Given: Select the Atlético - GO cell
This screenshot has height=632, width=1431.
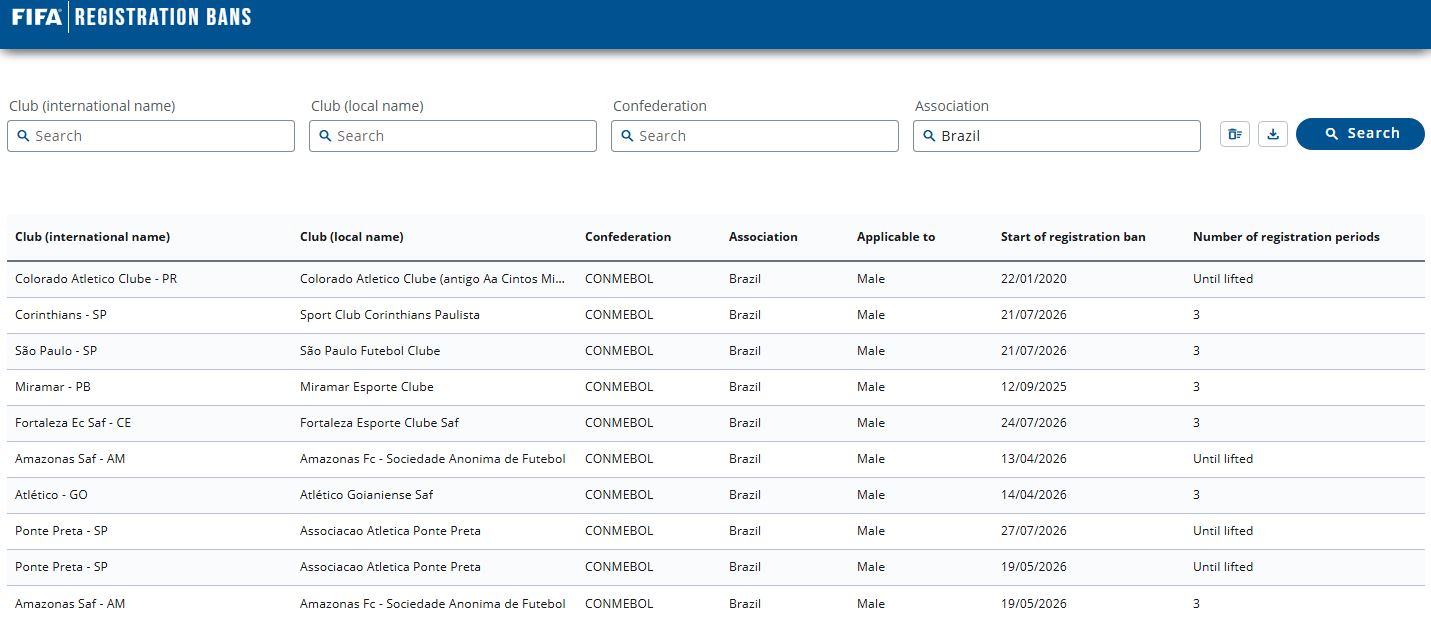Looking at the screenshot, I should [51, 495].
